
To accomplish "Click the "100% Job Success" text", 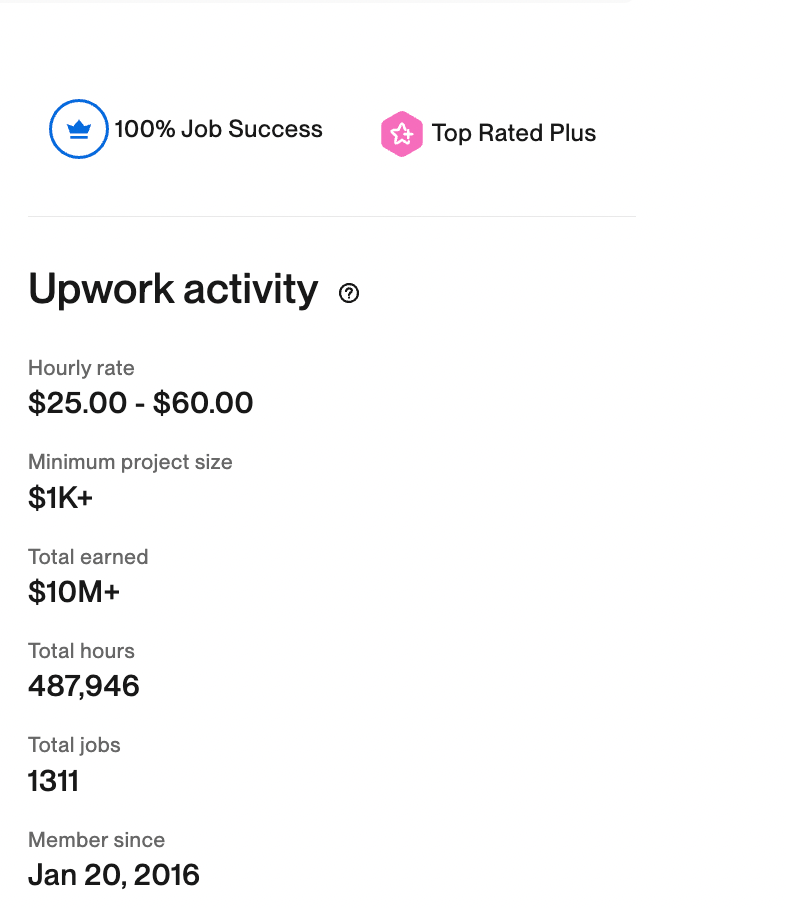I will coord(218,129).
